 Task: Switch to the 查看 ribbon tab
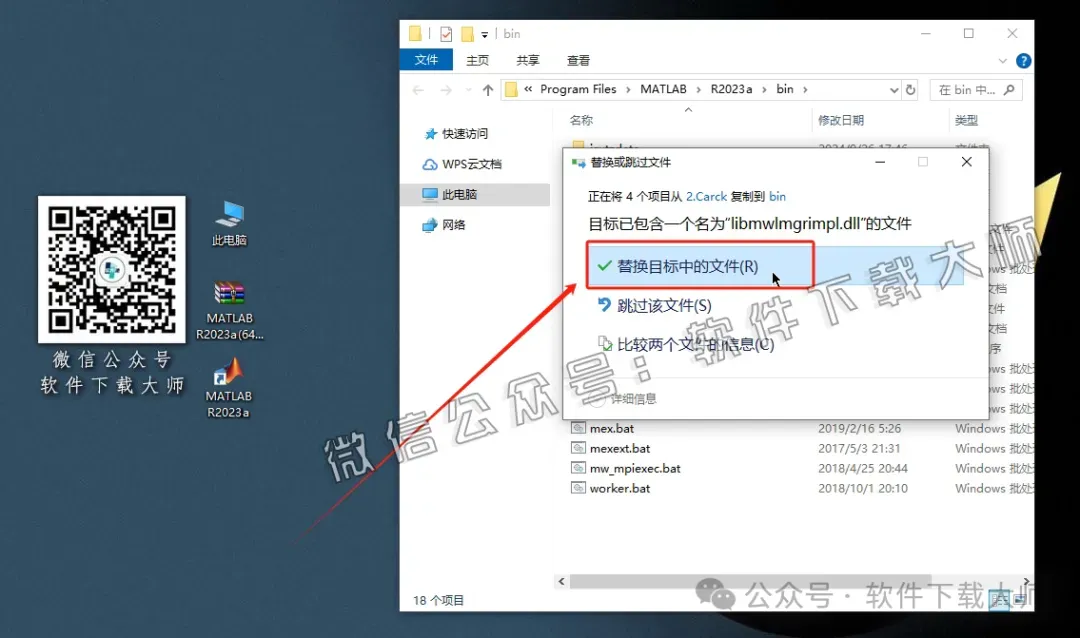pyautogui.click(x=578, y=61)
